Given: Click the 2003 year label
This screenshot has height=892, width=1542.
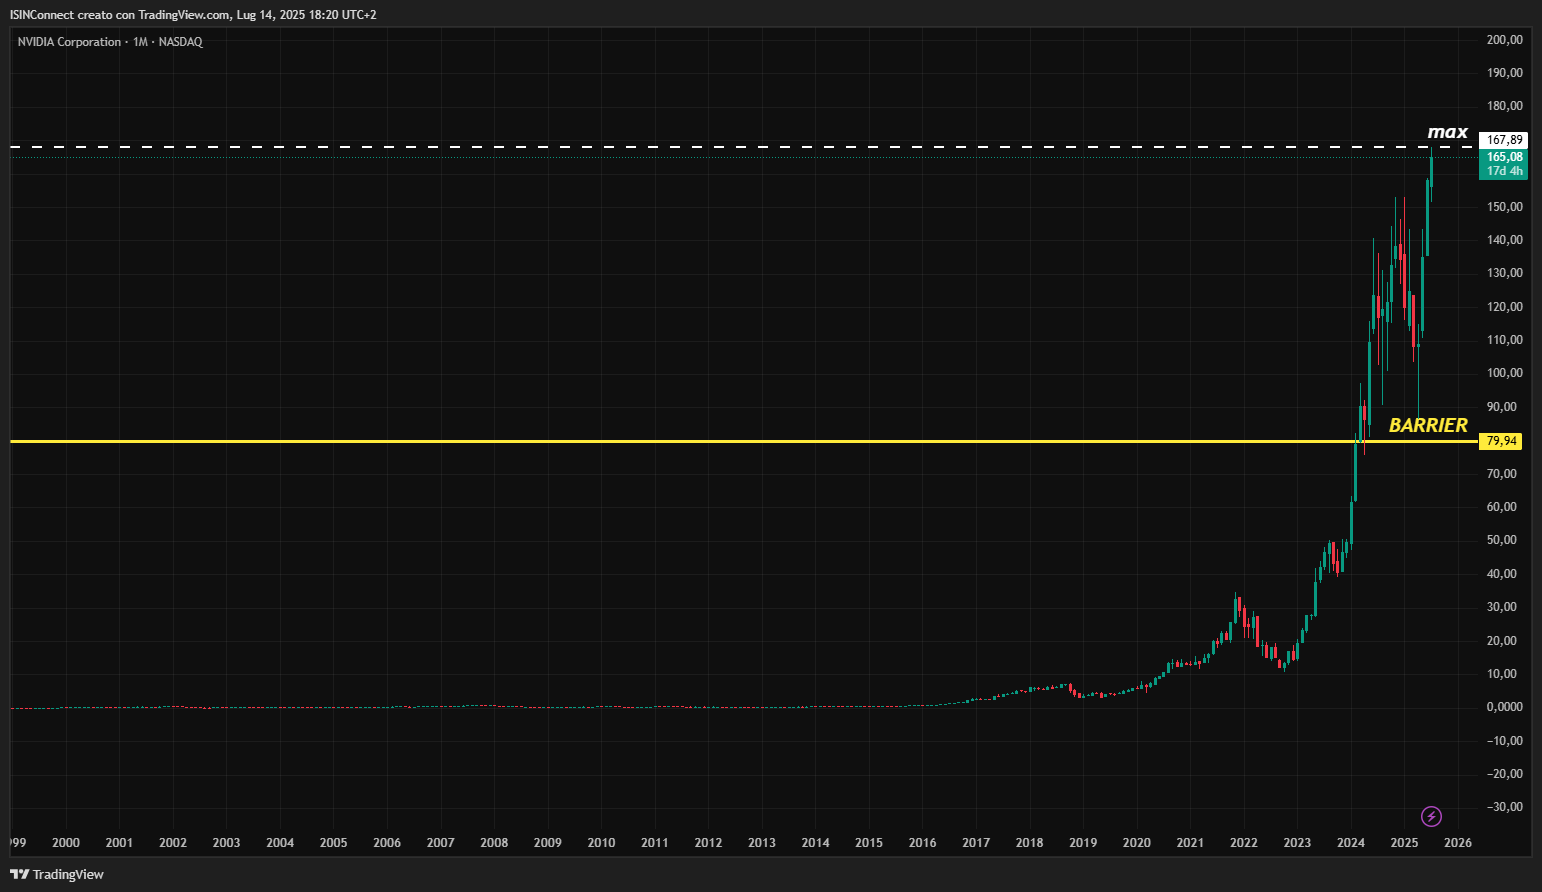Looking at the screenshot, I should pos(226,843).
